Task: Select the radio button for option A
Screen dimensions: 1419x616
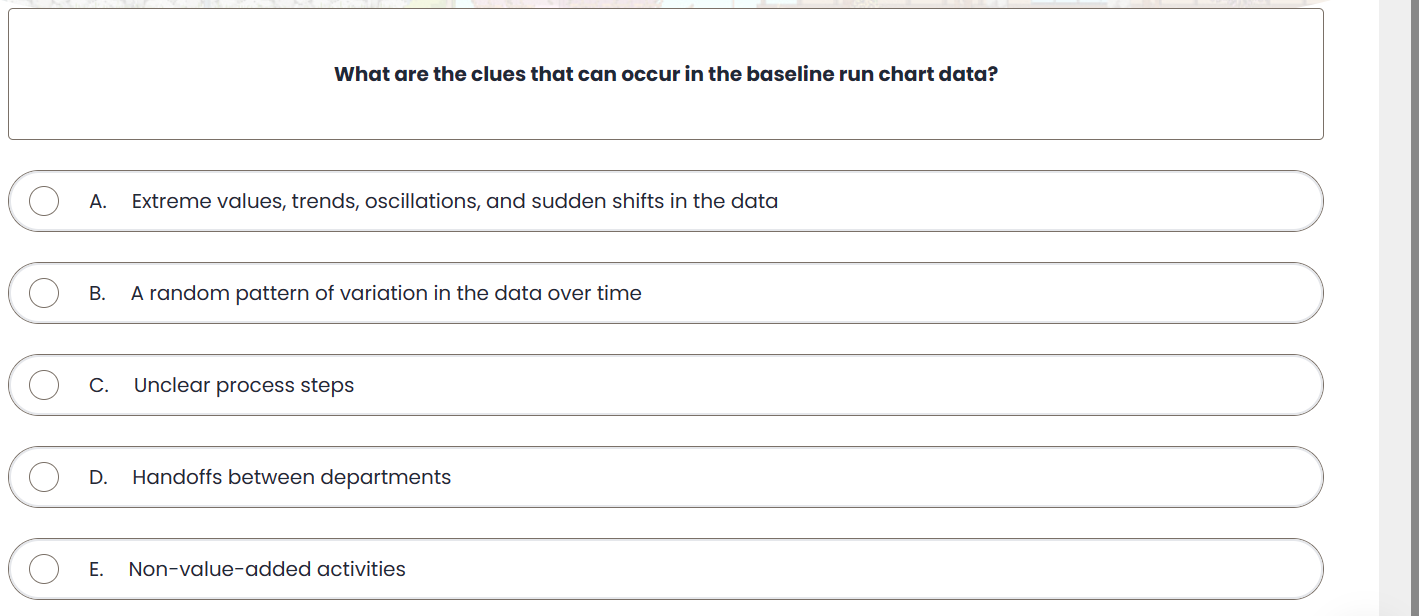Action: [43, 201]
